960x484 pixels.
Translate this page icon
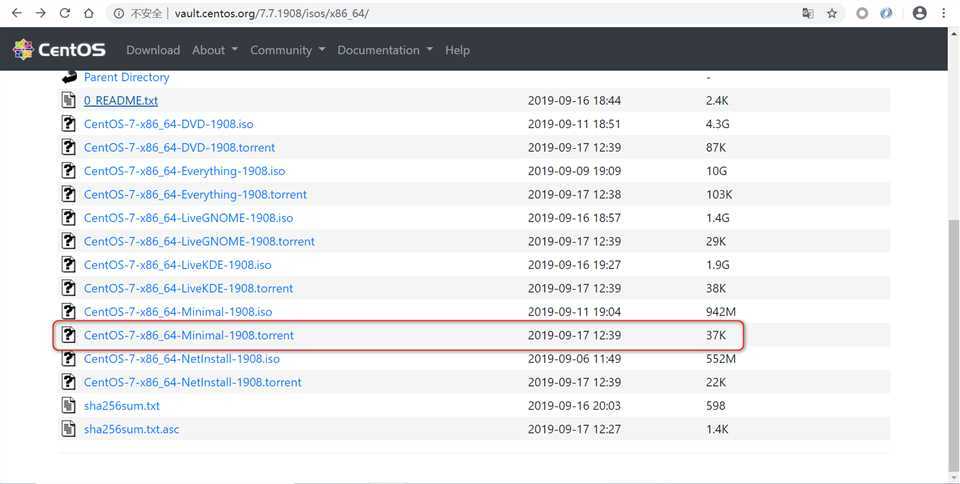[808, 13]
